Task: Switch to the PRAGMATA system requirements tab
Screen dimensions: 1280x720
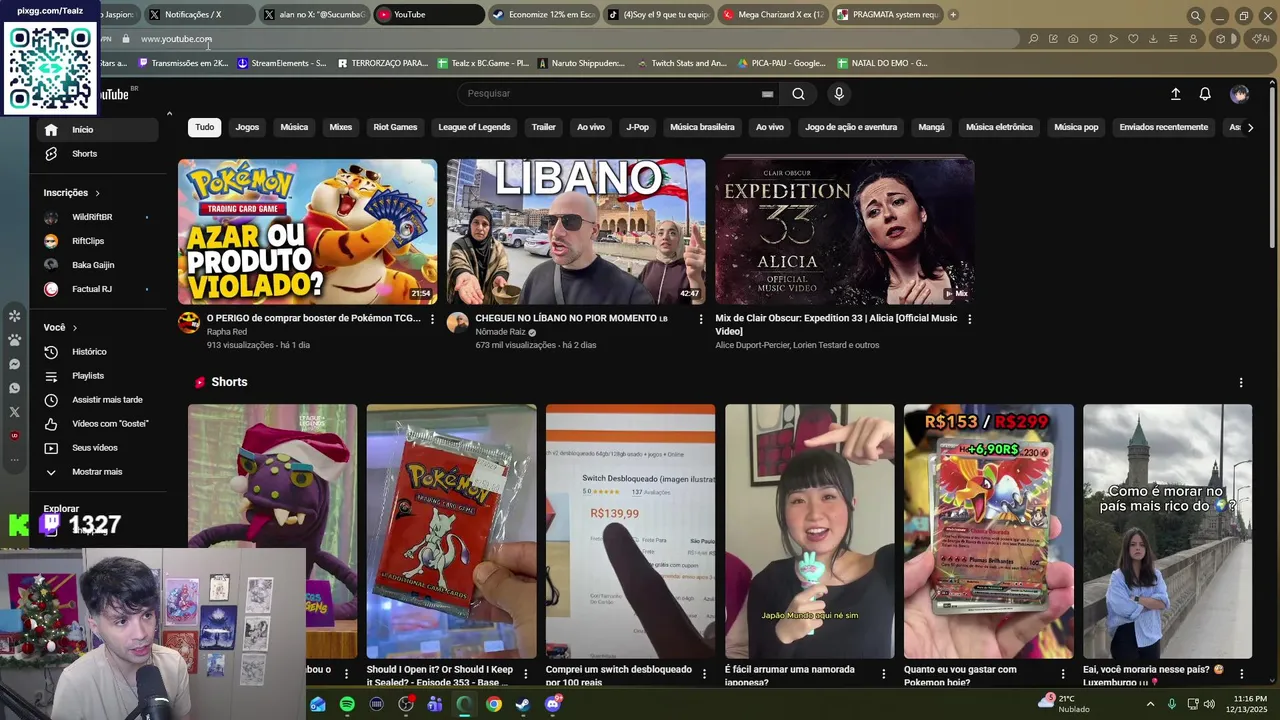Action: pyautogui.click(x=887, y=15)
